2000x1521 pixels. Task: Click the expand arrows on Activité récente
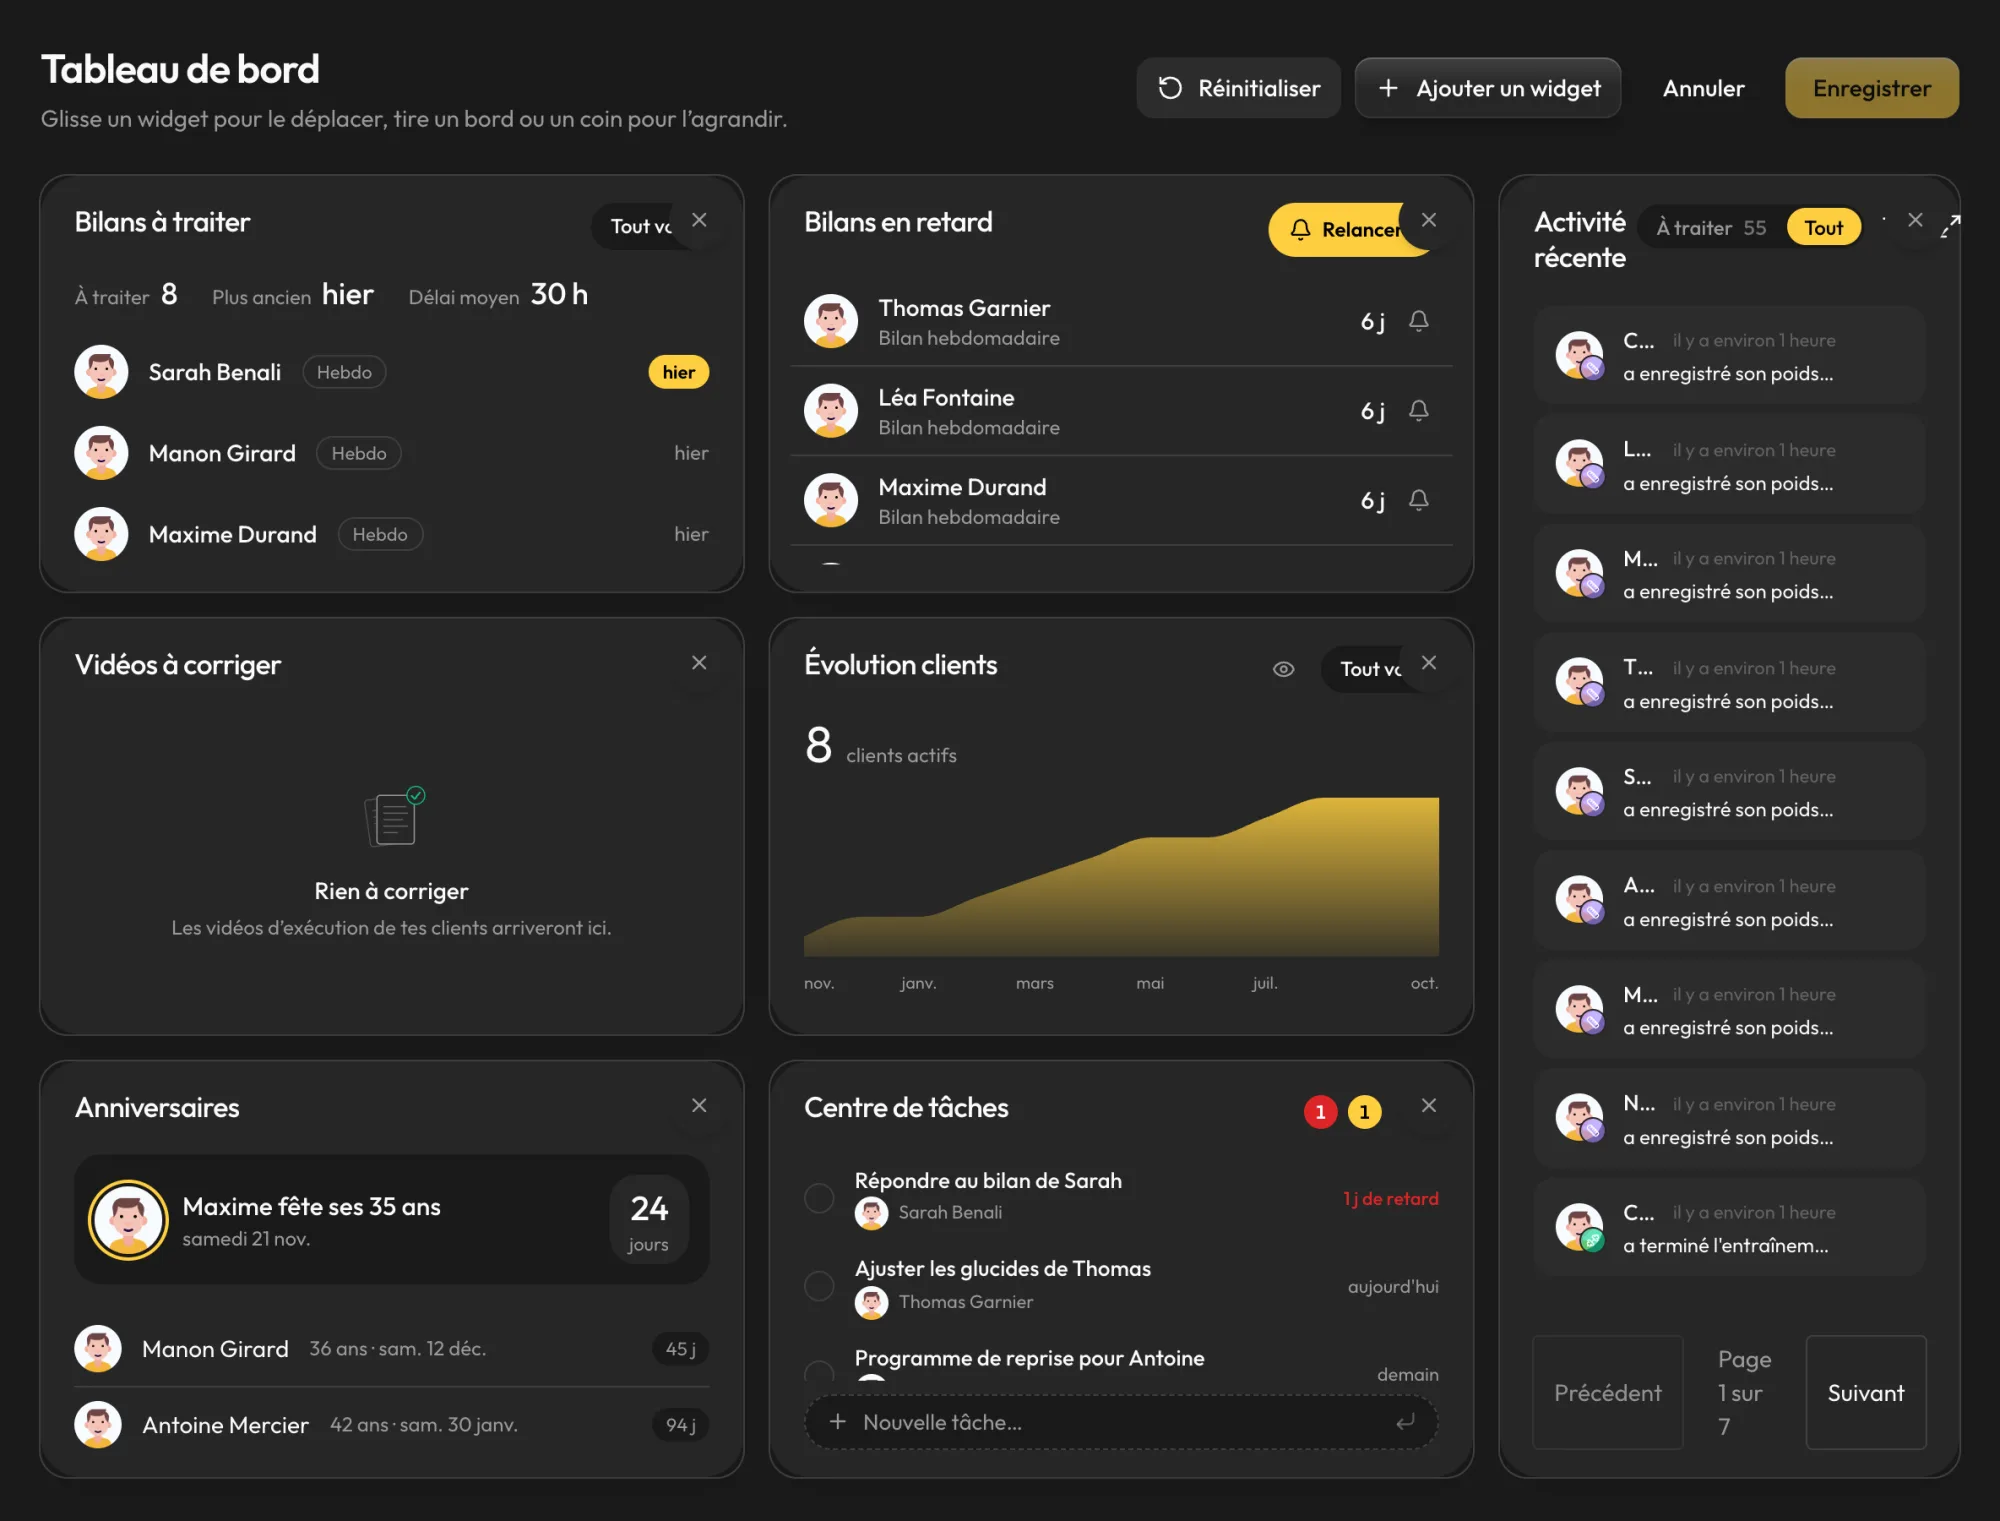(1950, 227)
